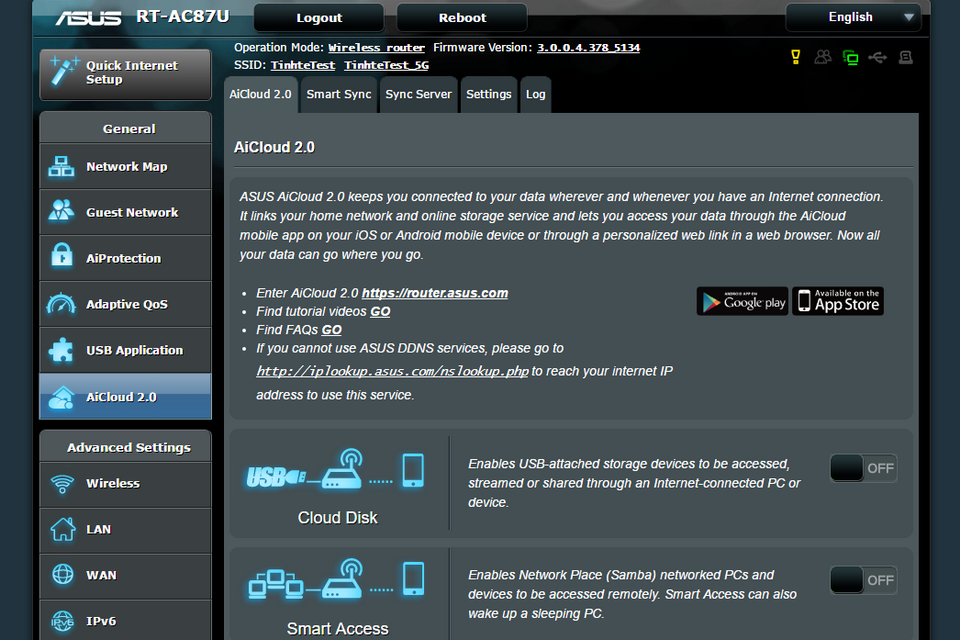Enable the Smart Access switch
This screenshot has height=640, width=960.
(863, 580)
